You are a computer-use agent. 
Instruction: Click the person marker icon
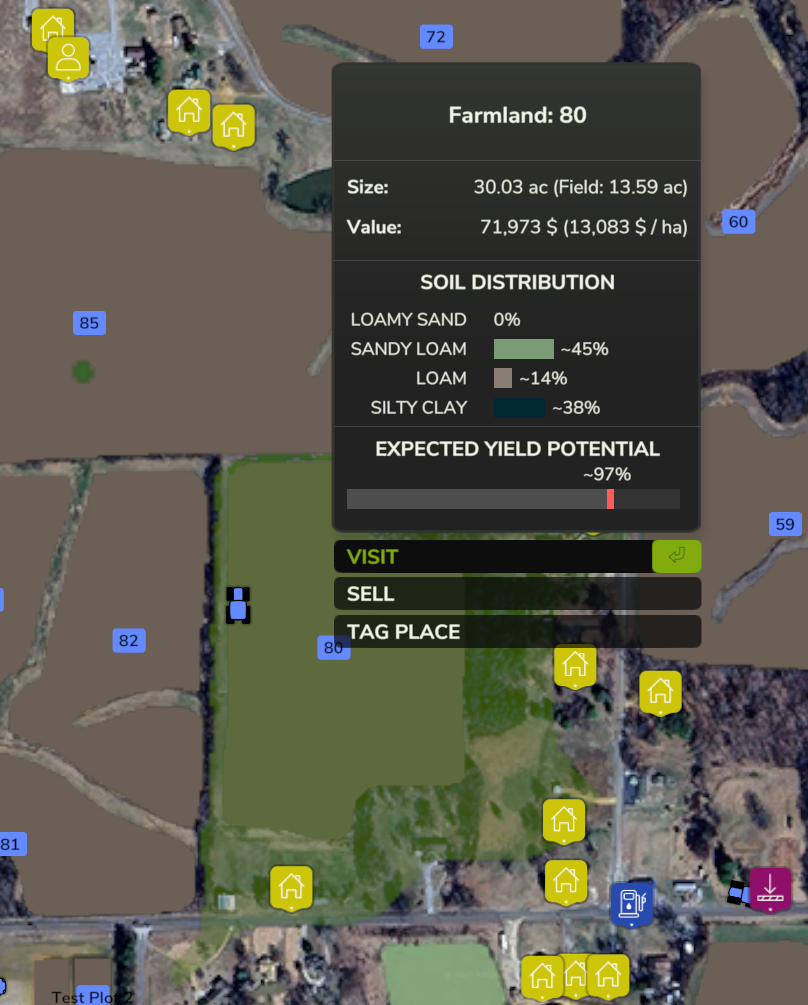[68, 57]
